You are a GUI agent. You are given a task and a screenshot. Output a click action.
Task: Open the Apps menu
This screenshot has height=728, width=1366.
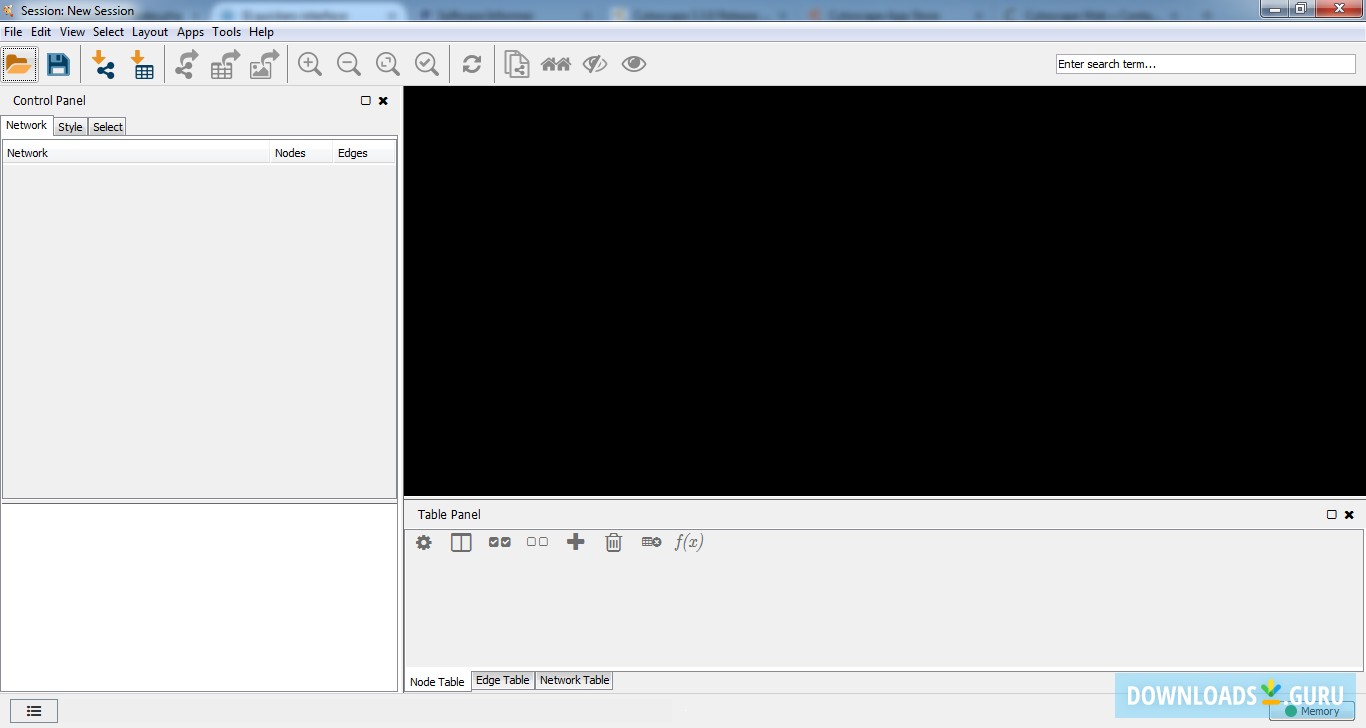[x=190, y=32]
